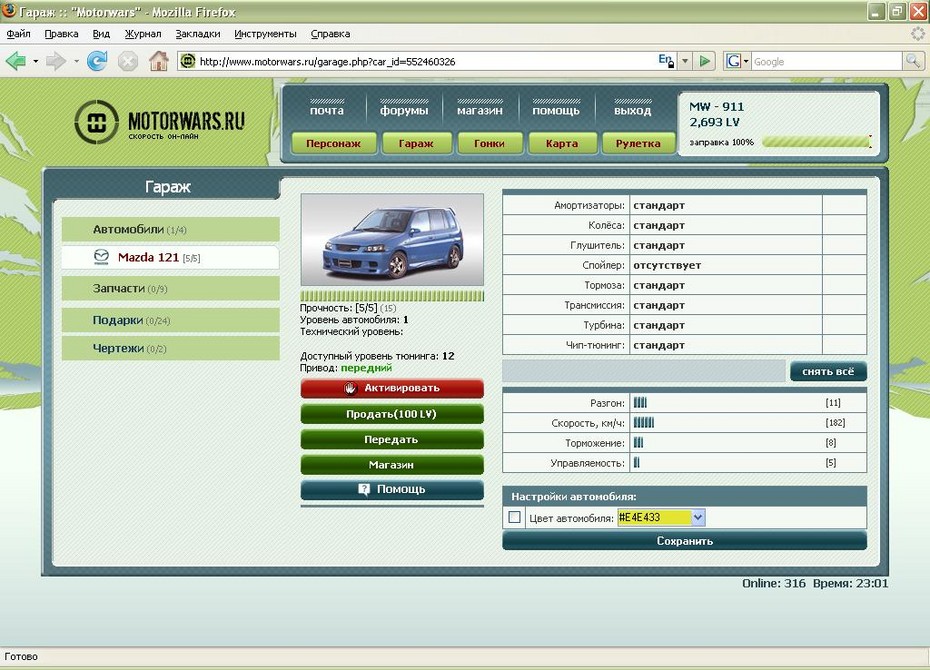Click the Сохранить button
930x670 pixels.
(684, 541)
